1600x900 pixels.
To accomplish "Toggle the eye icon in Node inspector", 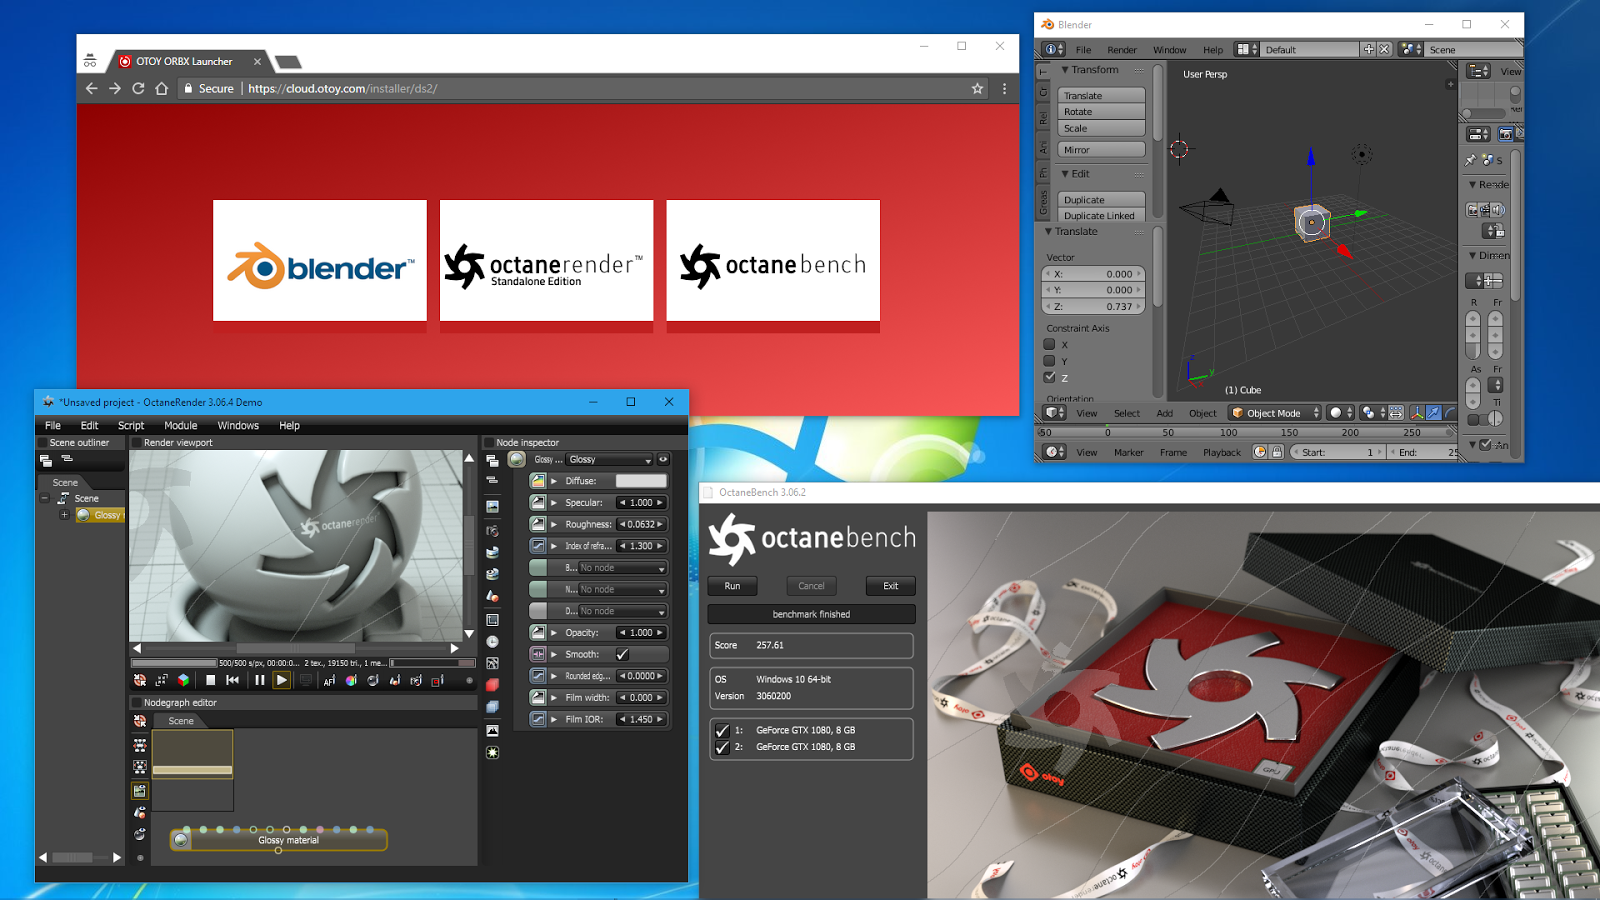I will [663, 459].
